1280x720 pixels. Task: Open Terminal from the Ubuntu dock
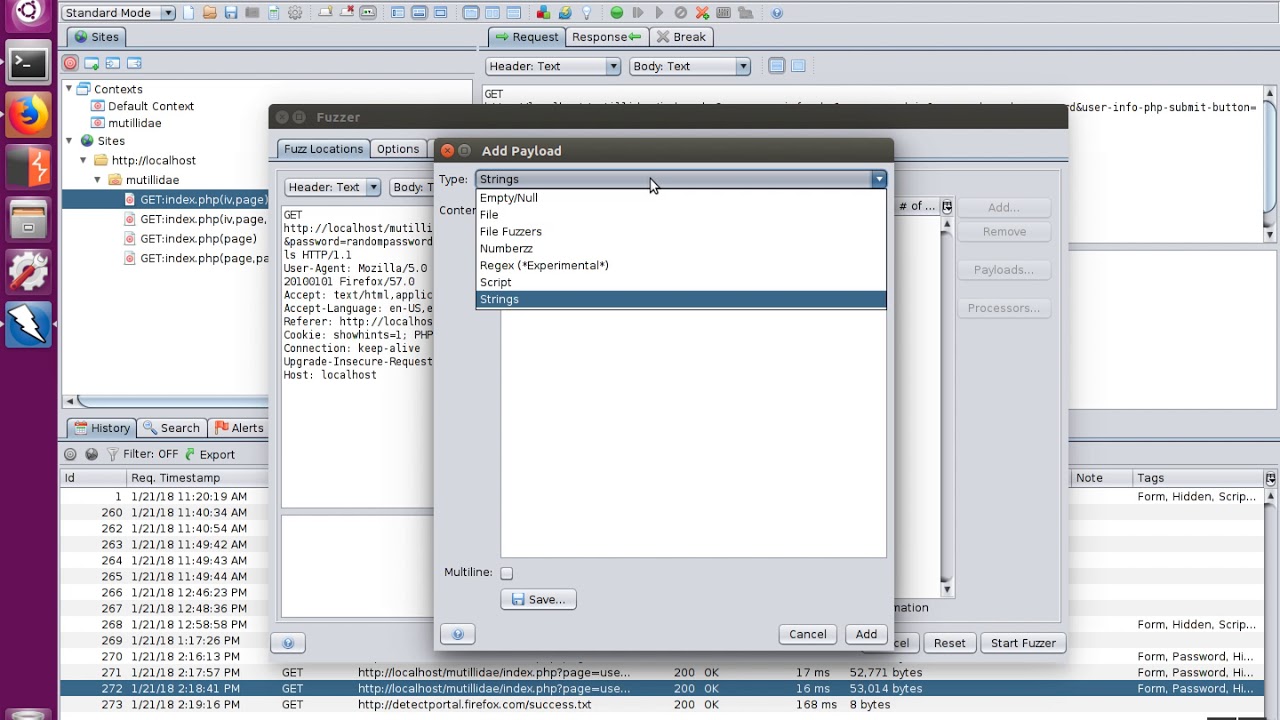[28, 64]
